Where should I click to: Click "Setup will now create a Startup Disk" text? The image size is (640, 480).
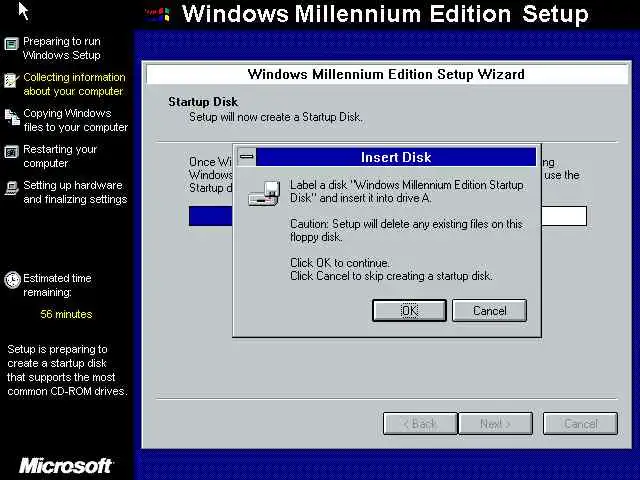(276, 117)
